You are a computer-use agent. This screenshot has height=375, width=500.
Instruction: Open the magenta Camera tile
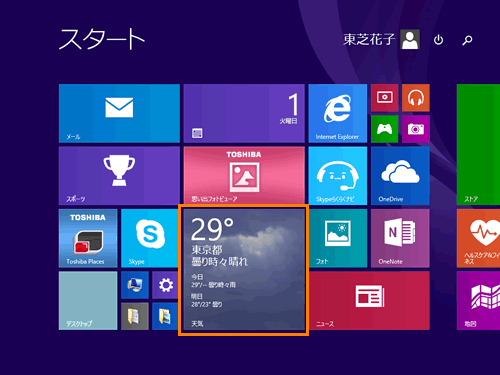click(416, 129)
